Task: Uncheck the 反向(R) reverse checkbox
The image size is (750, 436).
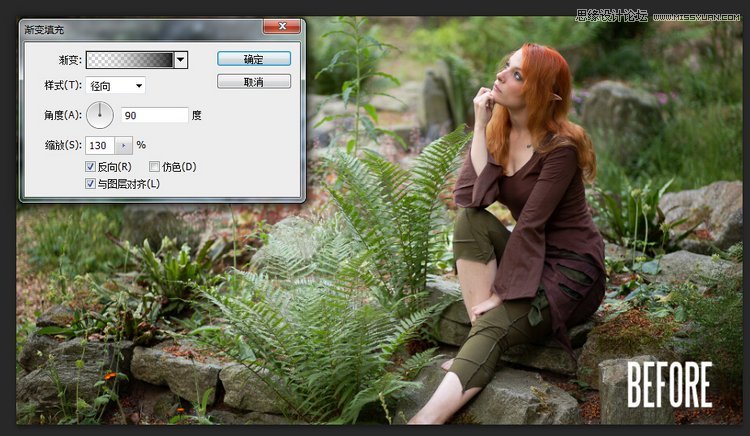Action: pyautogui.click(x=91, y=166)
